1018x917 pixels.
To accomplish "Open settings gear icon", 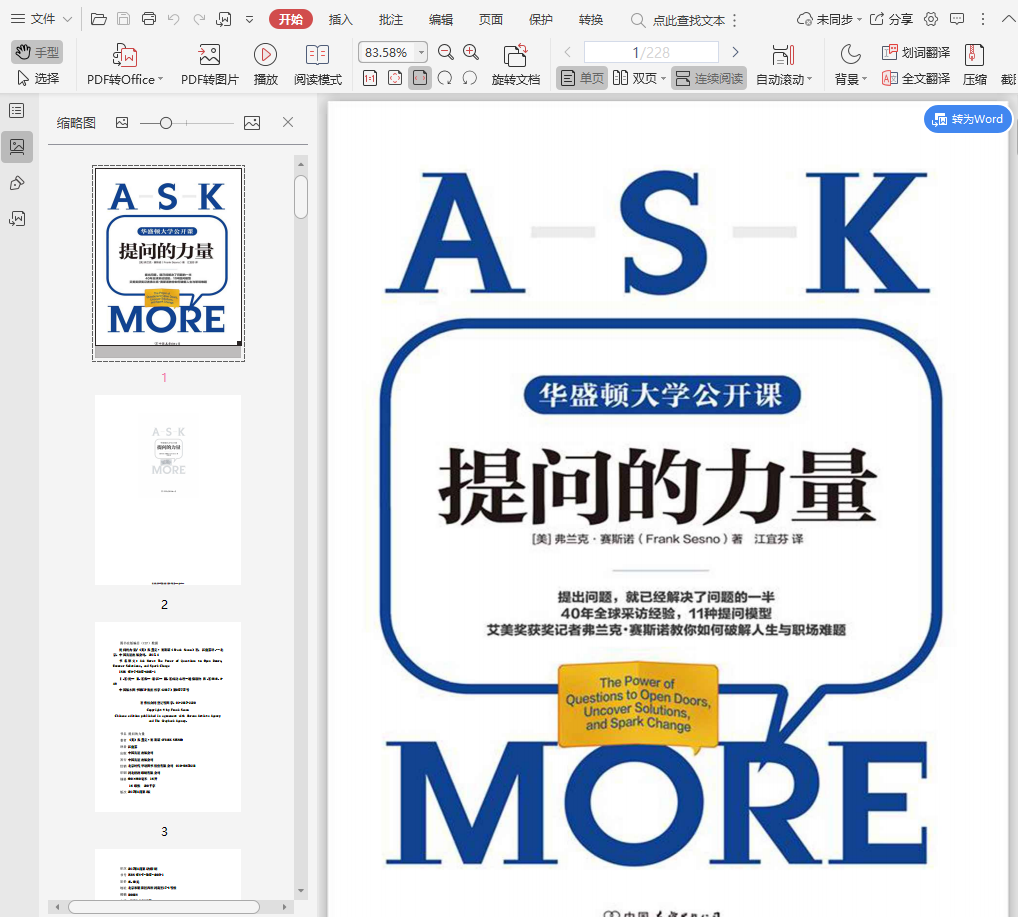I will 931,19.
